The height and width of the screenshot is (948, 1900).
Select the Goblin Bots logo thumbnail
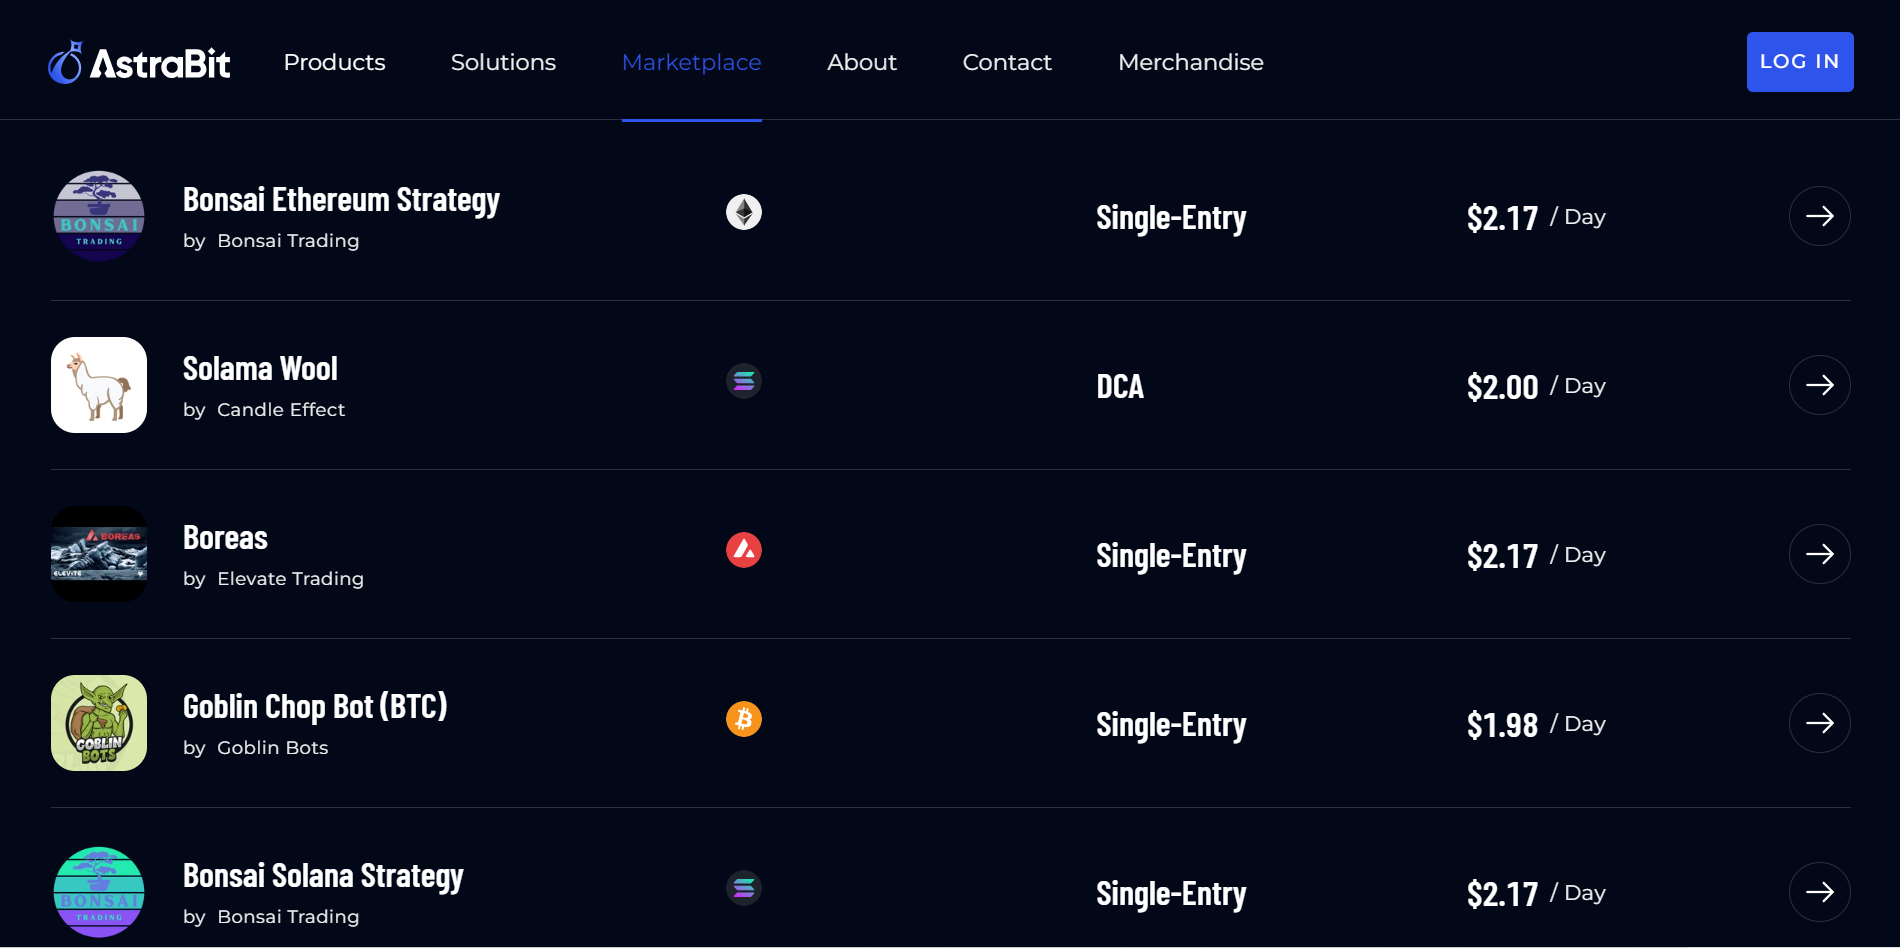click(99, 723)
